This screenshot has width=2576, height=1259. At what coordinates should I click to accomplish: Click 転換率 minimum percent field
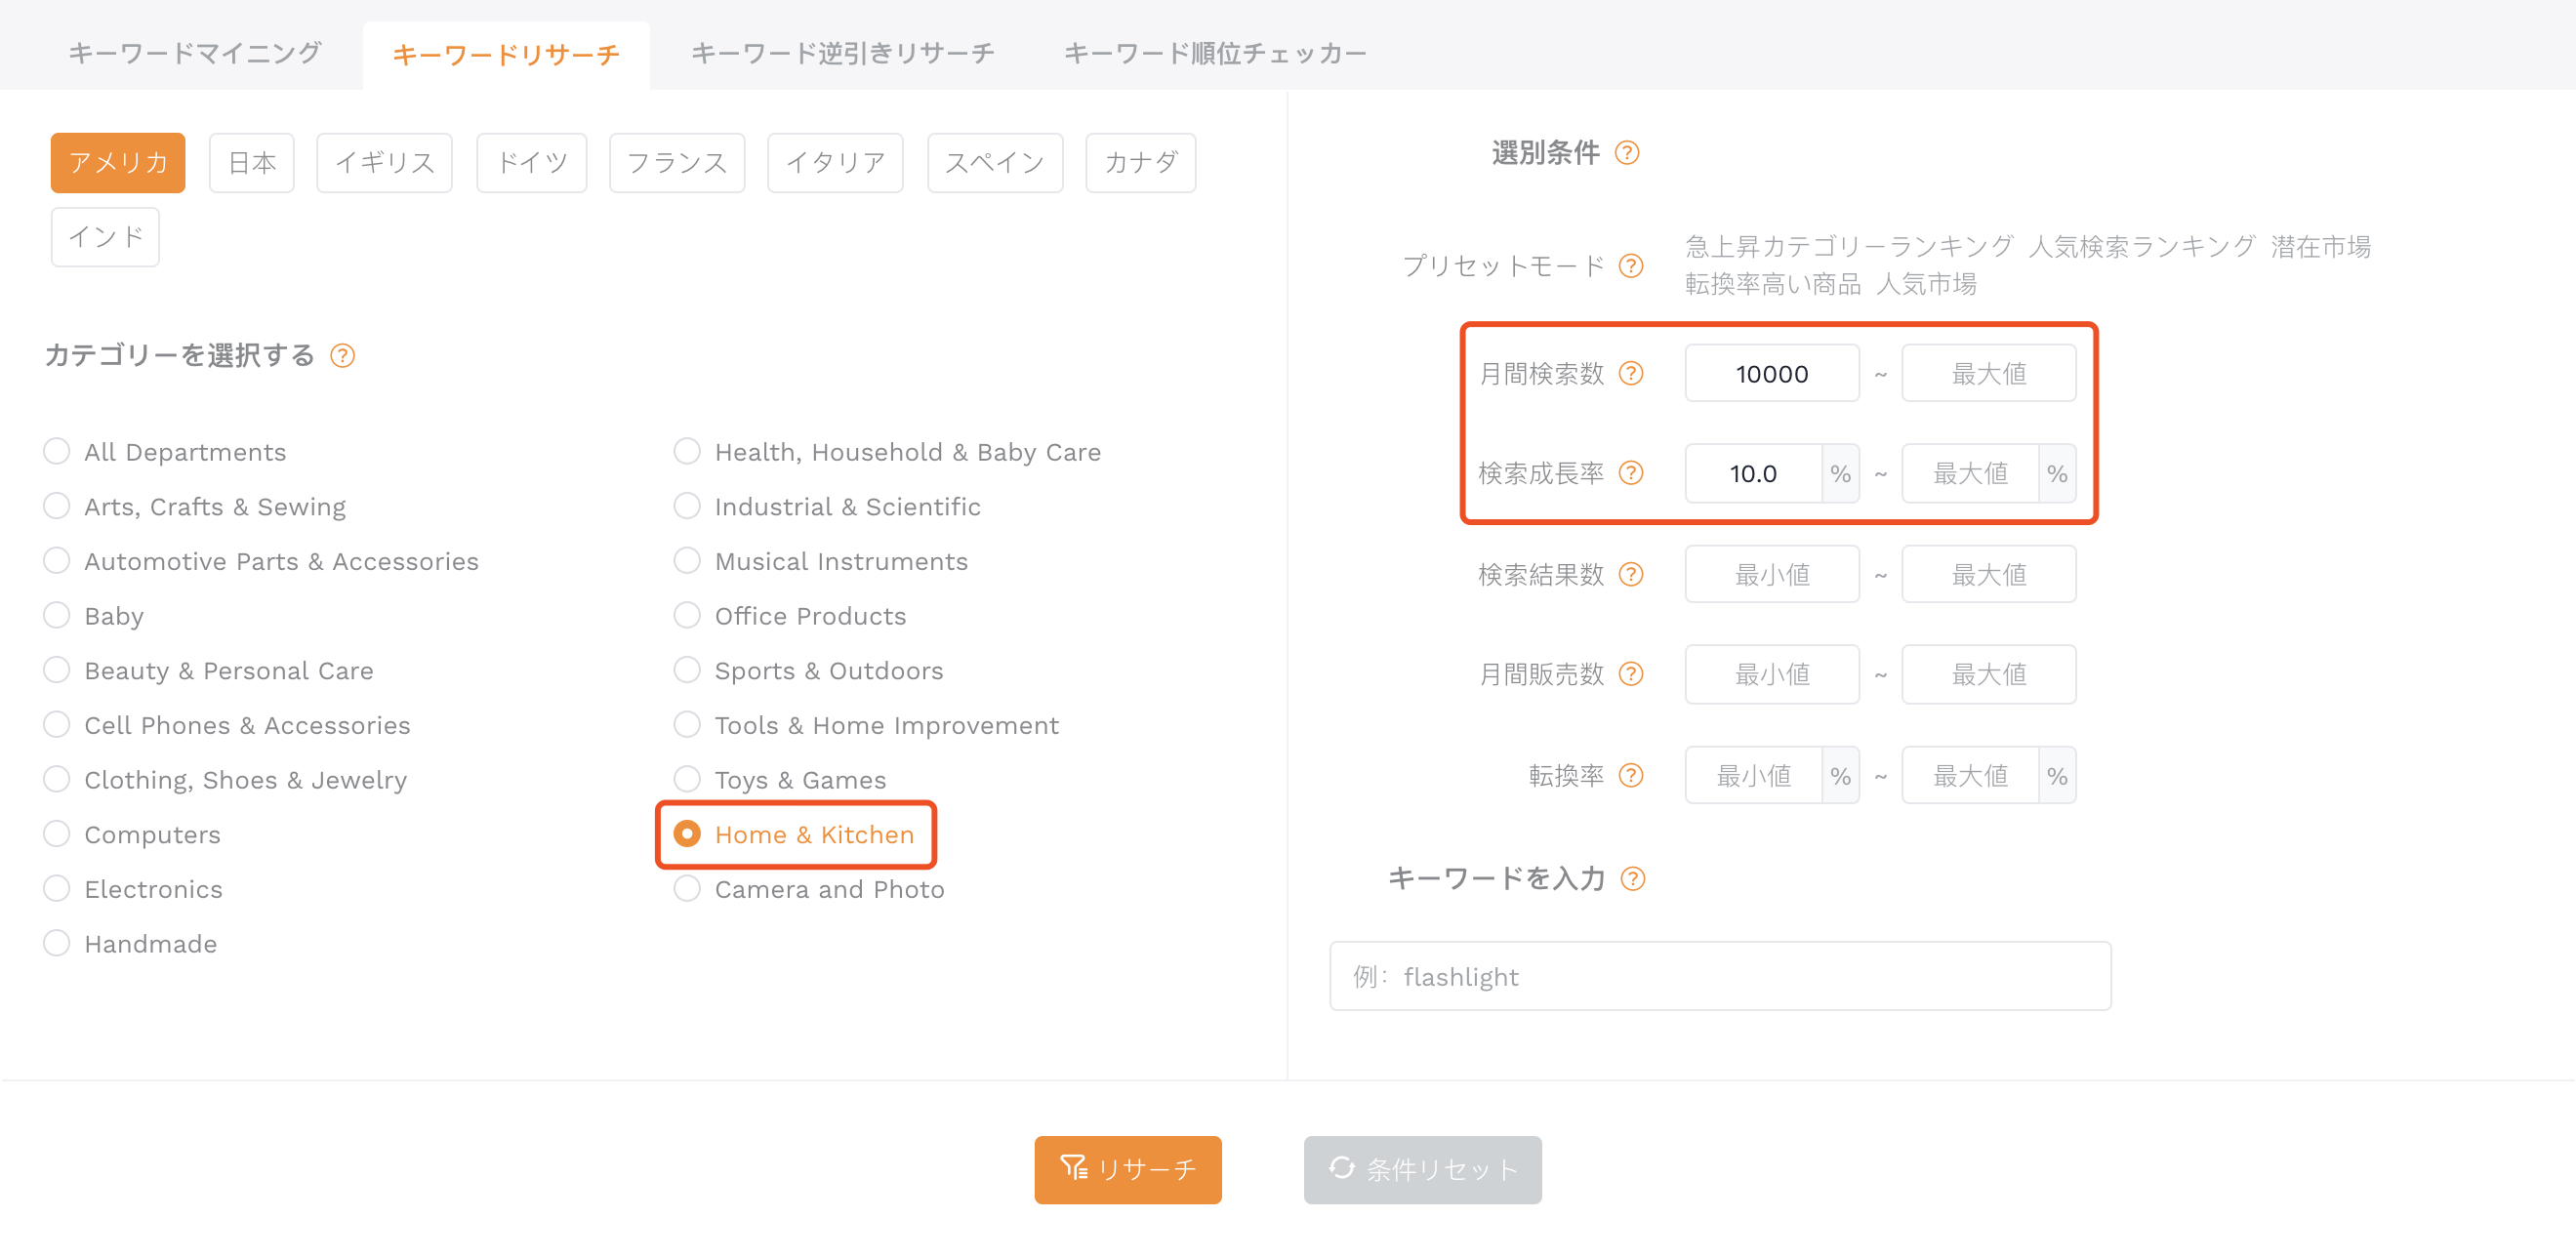[1753, 776]
